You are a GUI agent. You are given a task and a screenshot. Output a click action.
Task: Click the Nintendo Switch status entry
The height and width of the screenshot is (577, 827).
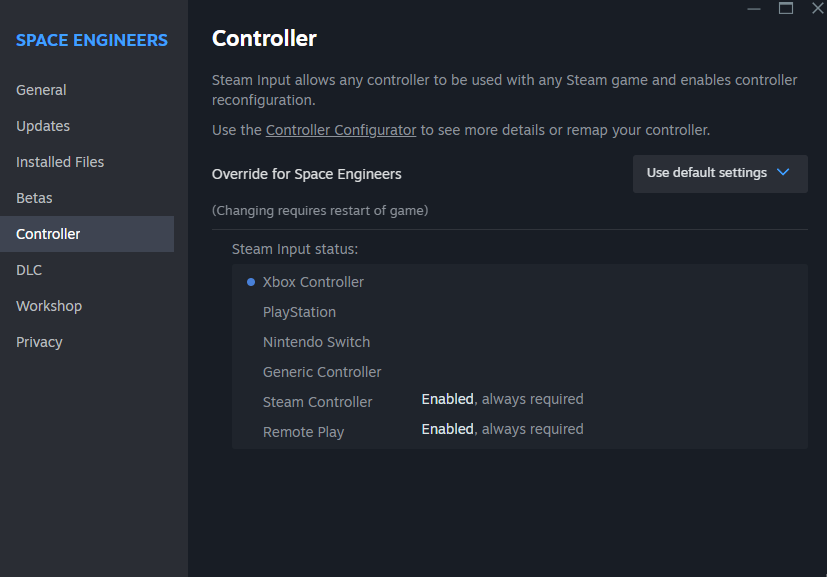pos(316,342)
